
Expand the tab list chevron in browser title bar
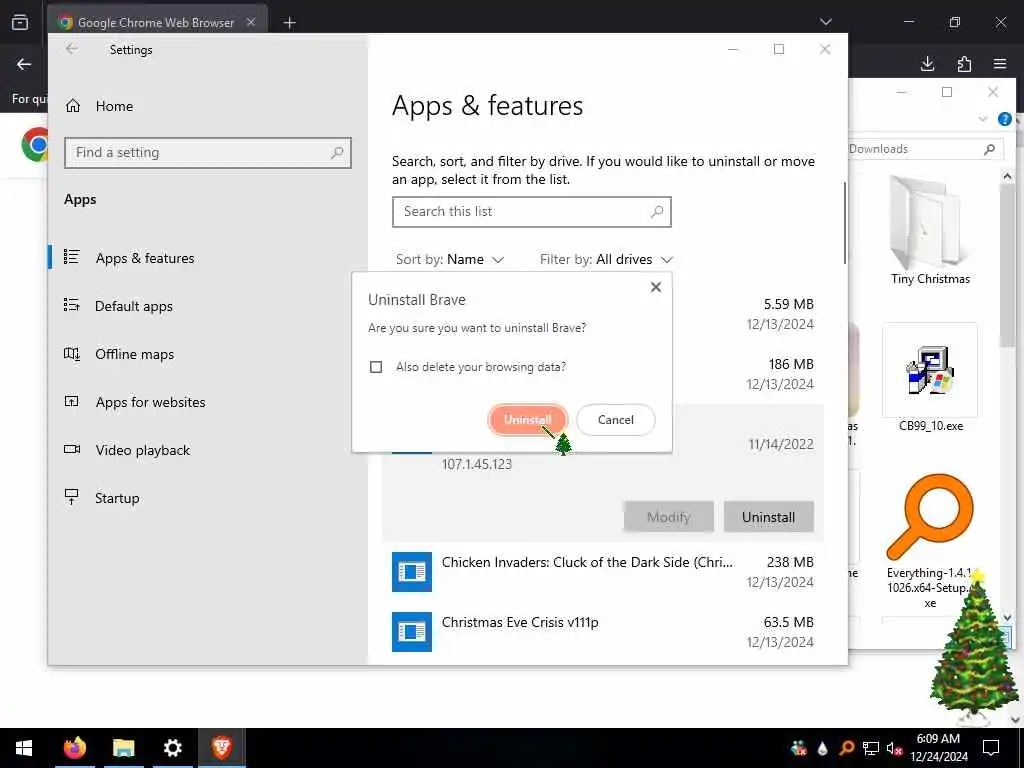coord(825,22)
